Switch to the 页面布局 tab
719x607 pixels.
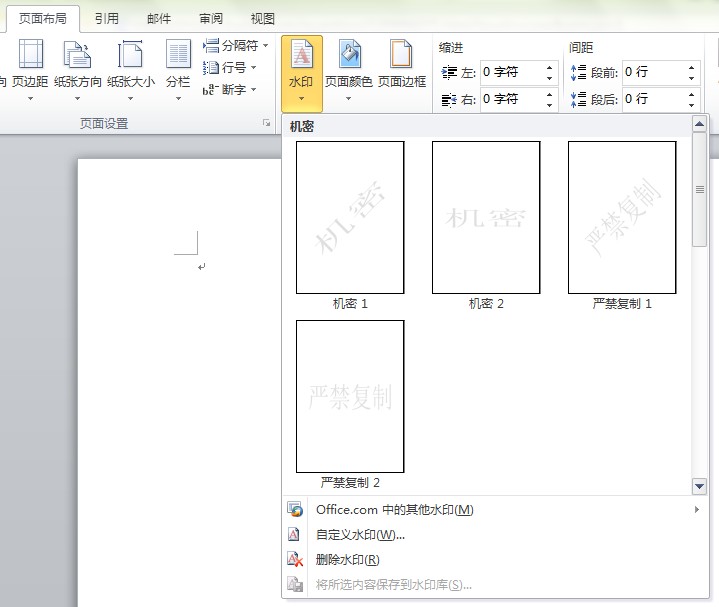point(43,18)
